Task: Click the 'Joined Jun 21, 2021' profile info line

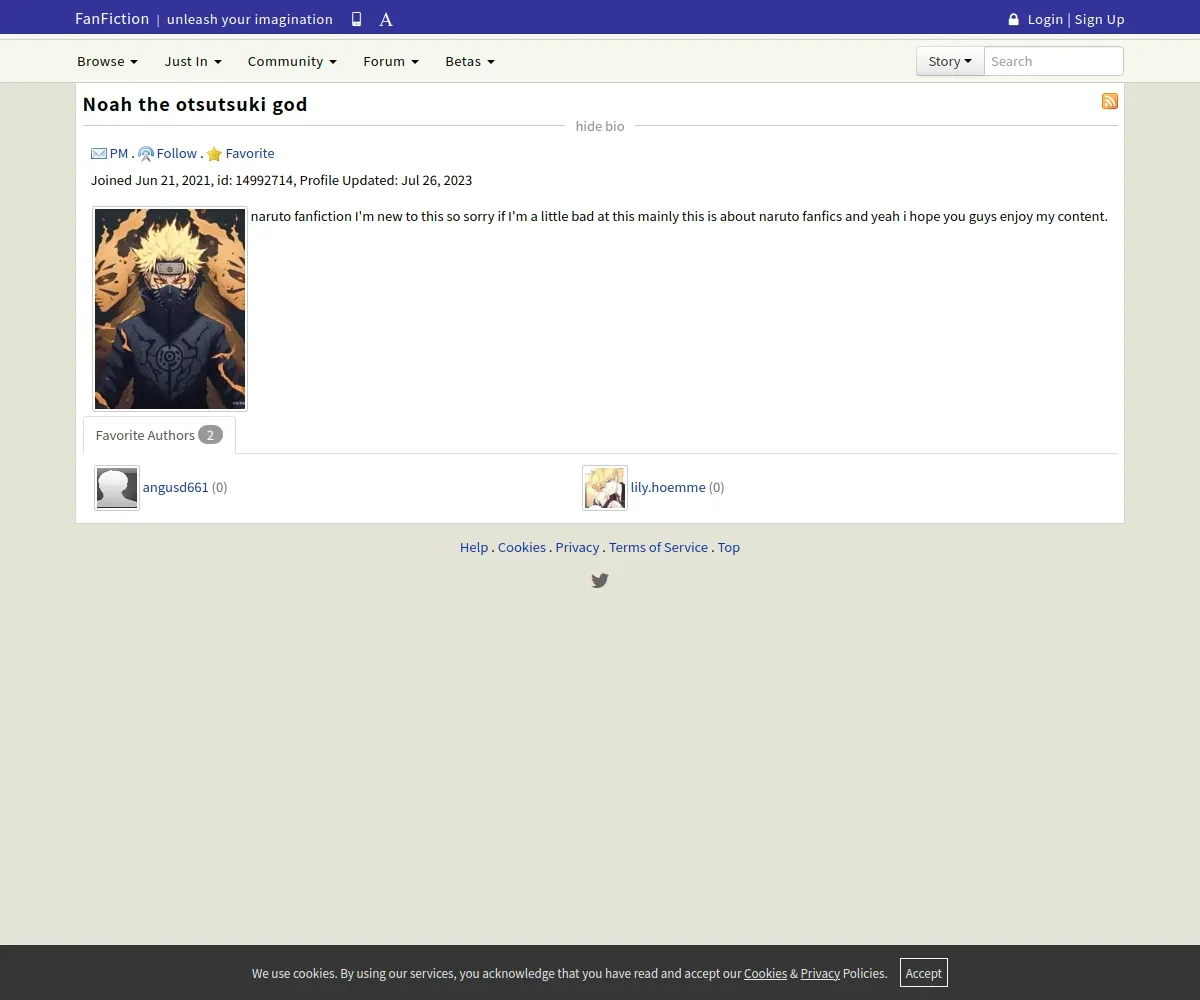Action: tap(281, 180)
